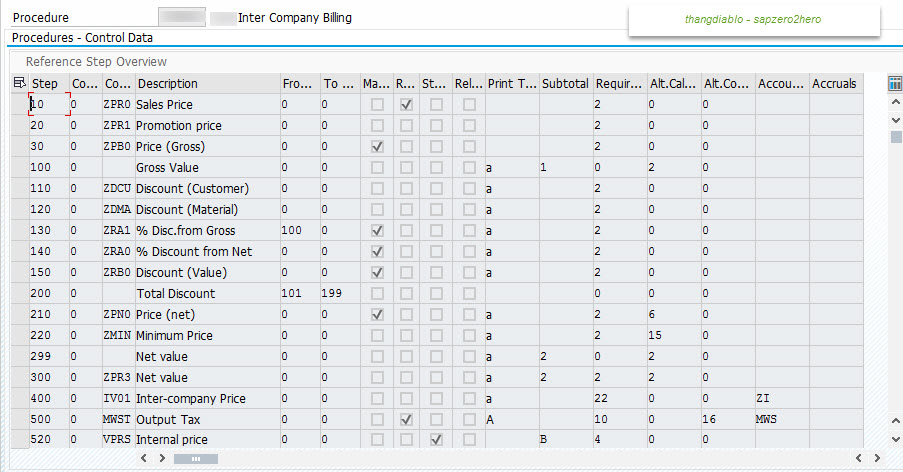This screenshot has height=472, width=903.
Task: Click the left arrow beside the horizontal scroll thumb
Action: pyautogui.click(x=145, y=458)
